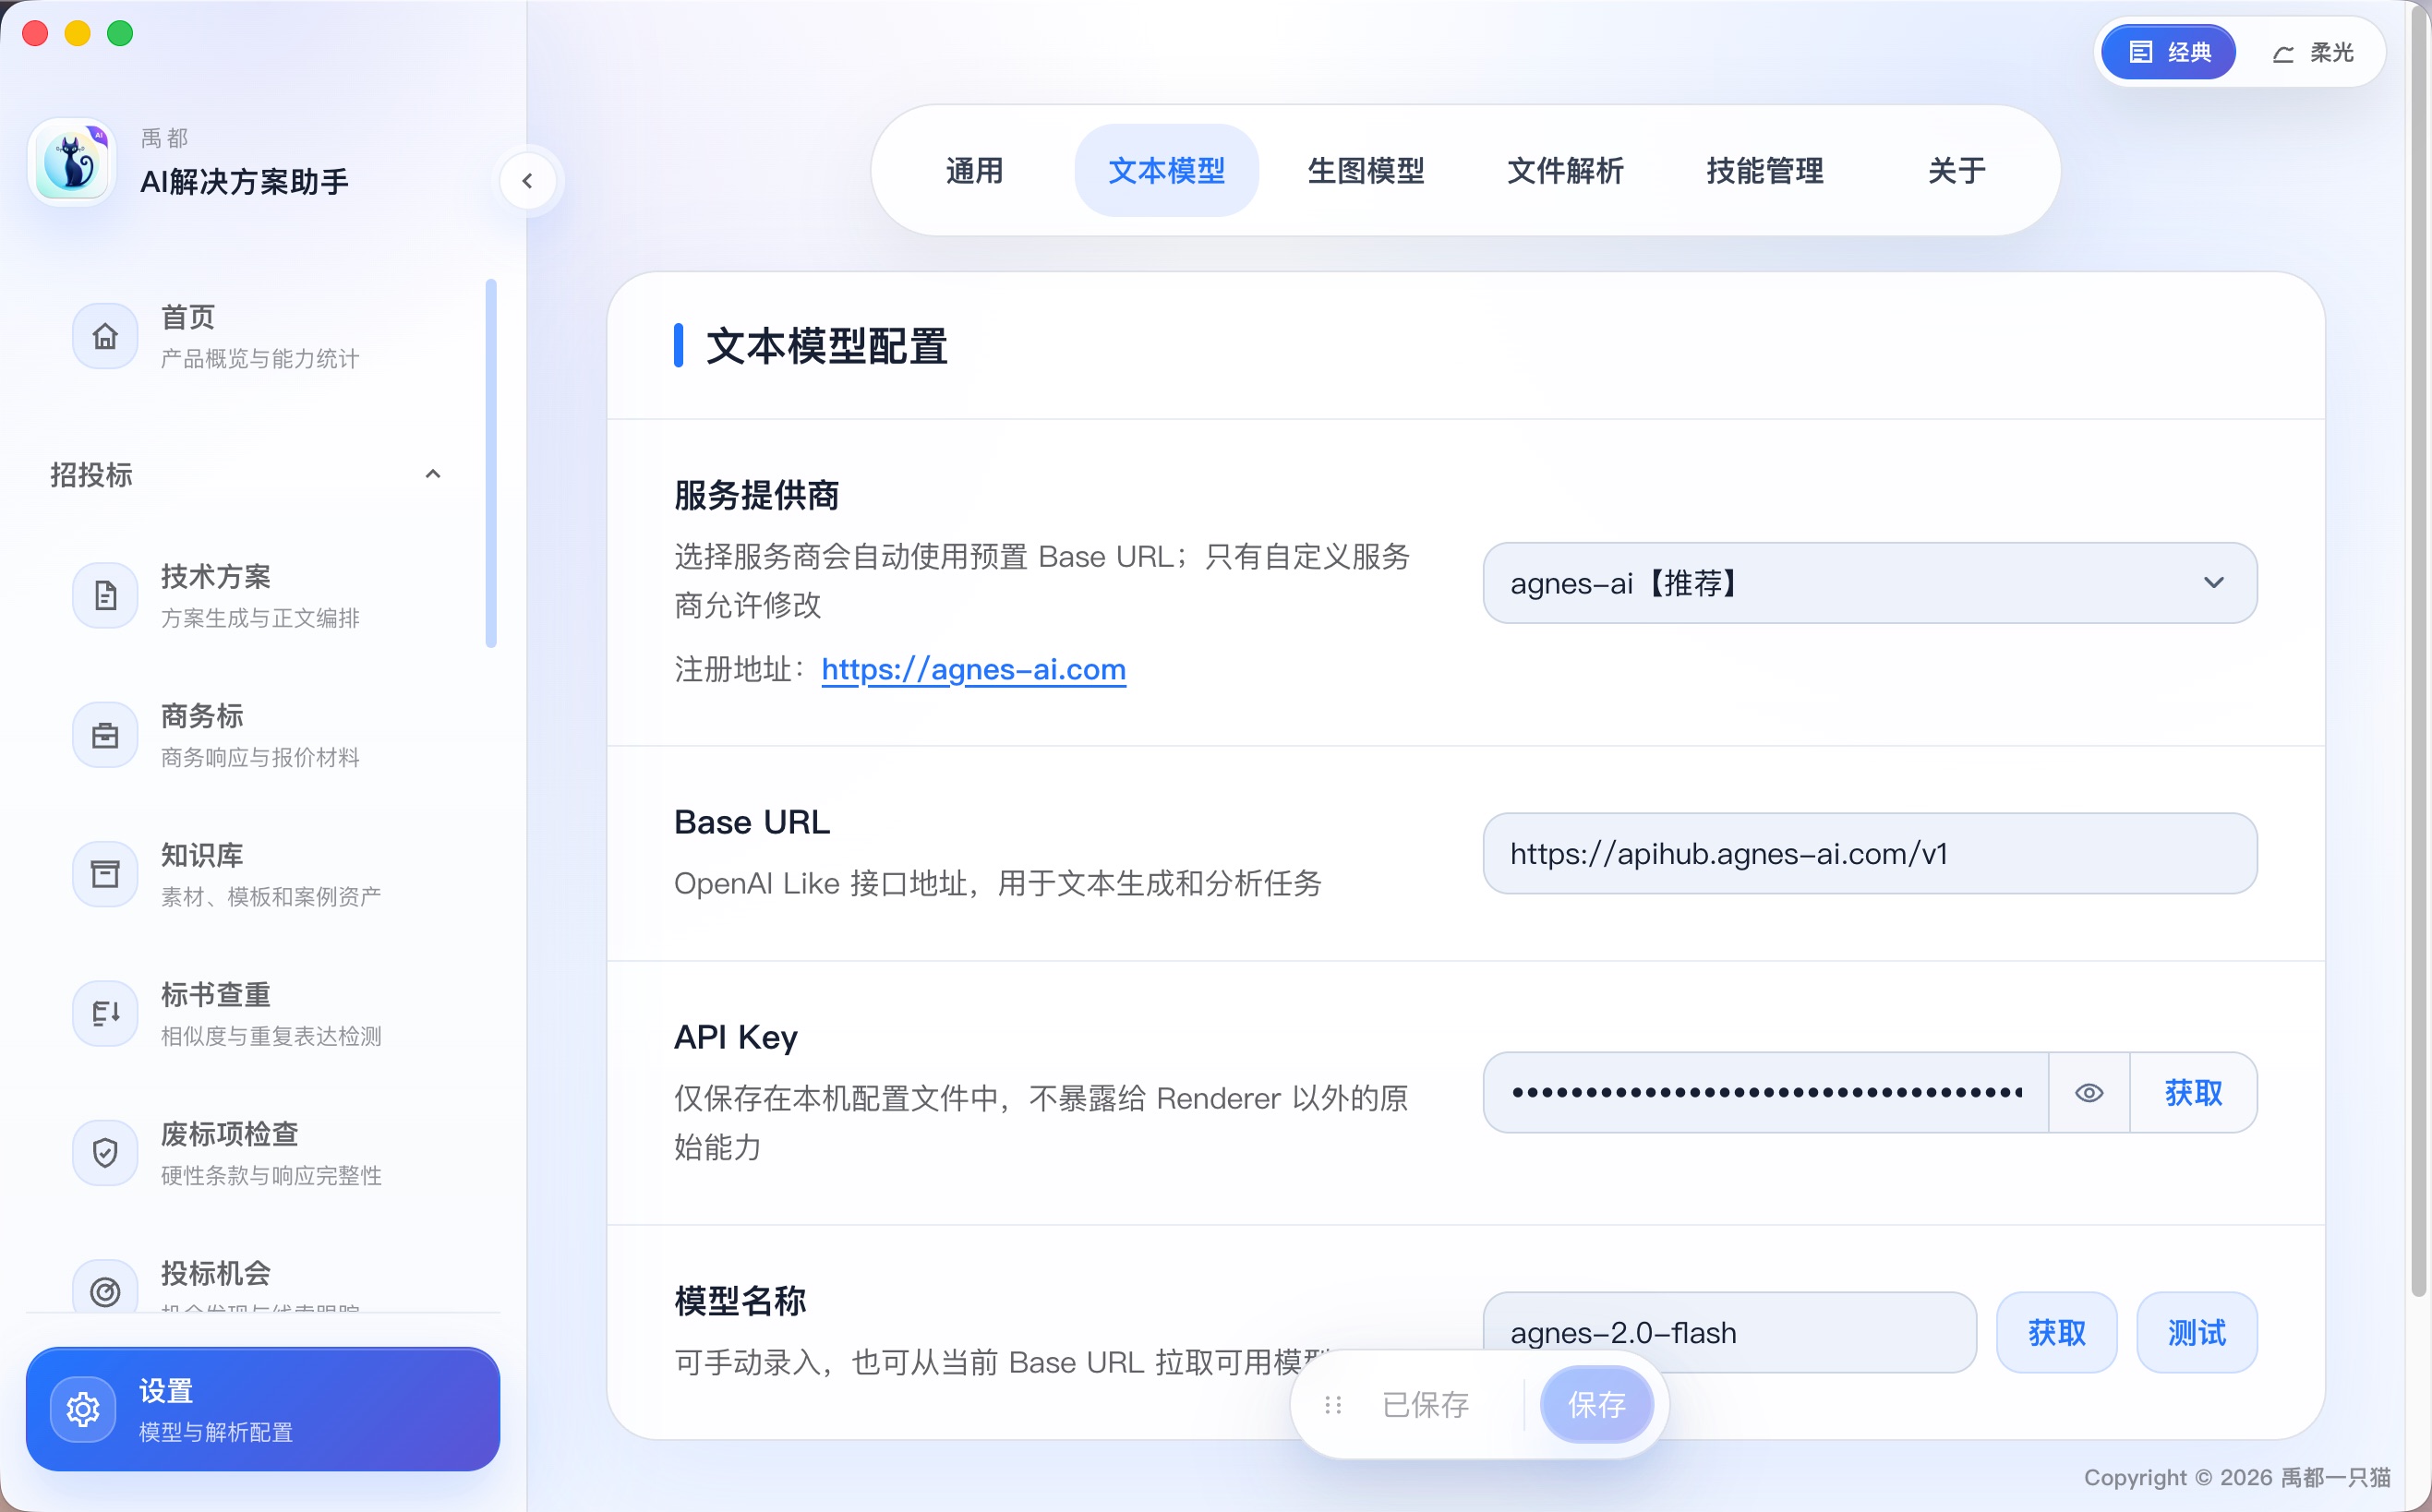Screen dimensions: 2432x1512
Task: Open the 废标项检查 shield icon
Action: point(105,1153)
